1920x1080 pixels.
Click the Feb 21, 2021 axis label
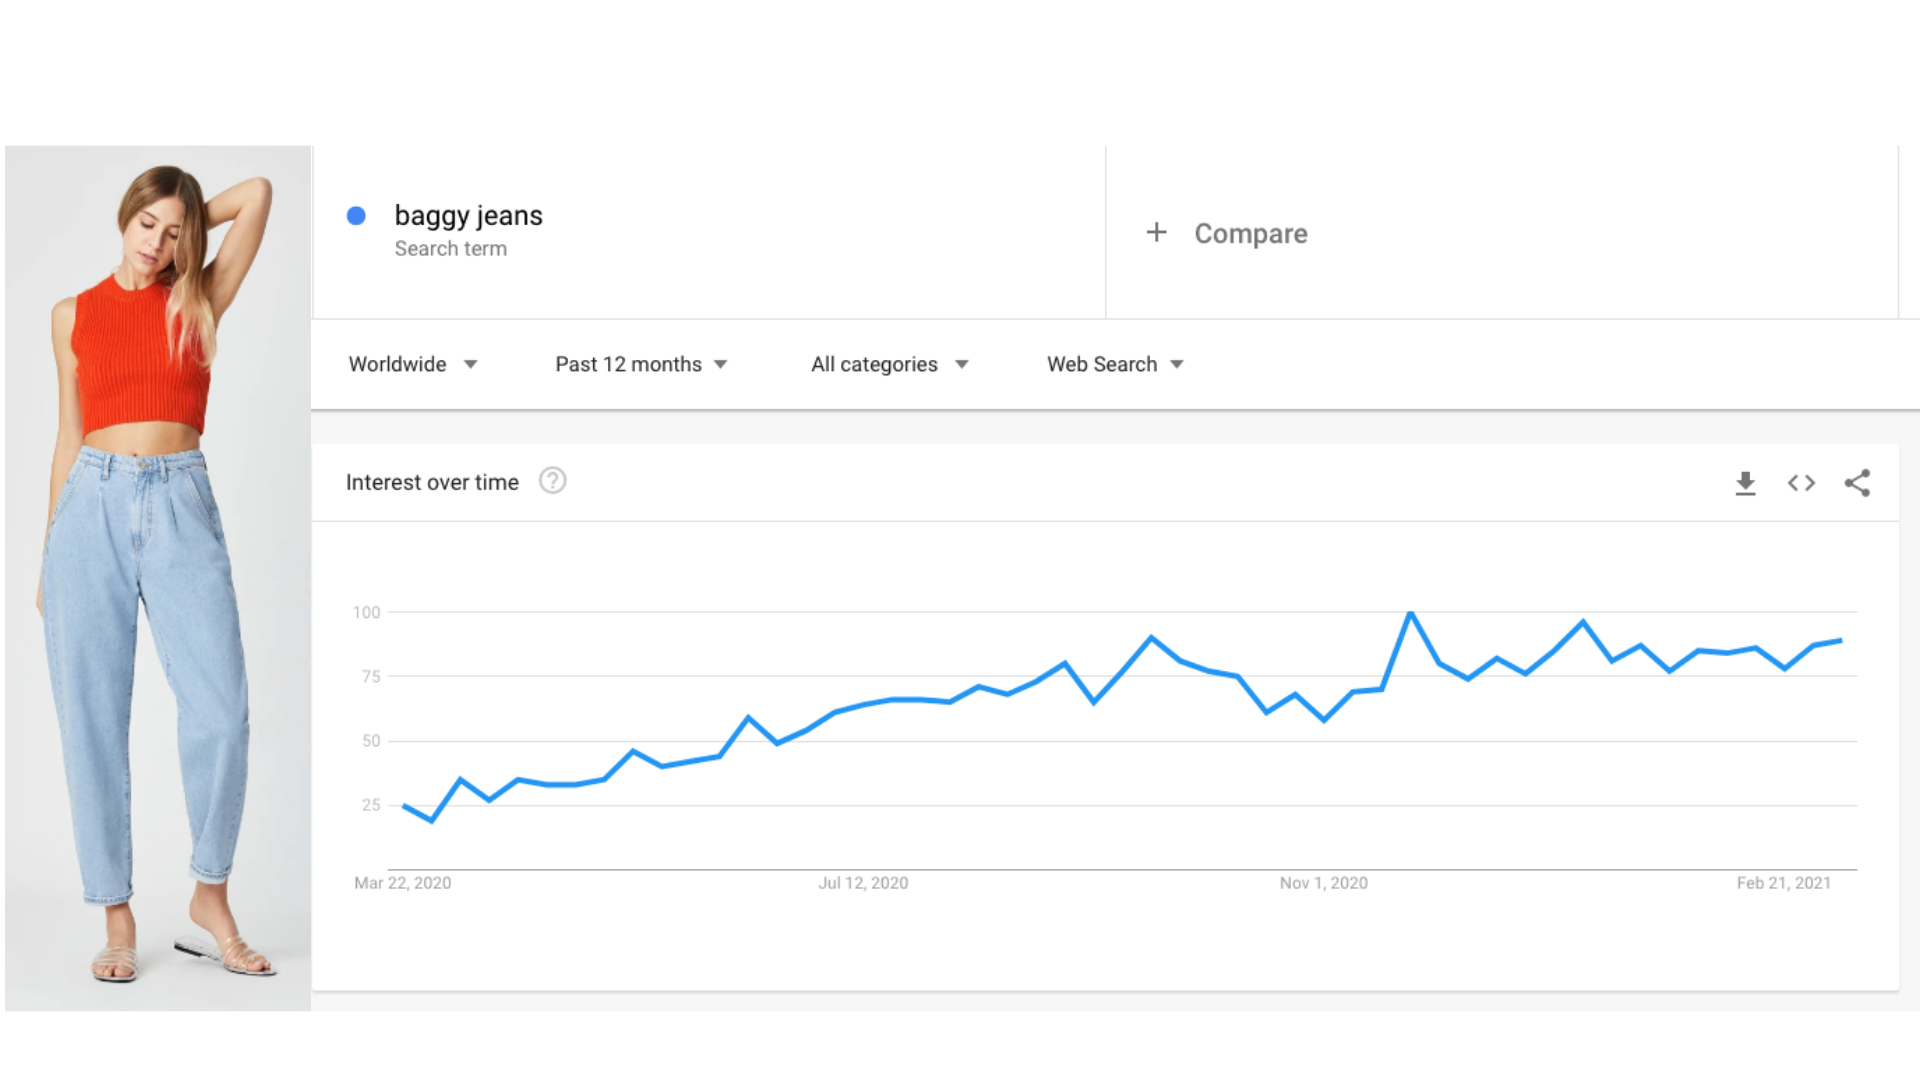(x=1783, y=883)
